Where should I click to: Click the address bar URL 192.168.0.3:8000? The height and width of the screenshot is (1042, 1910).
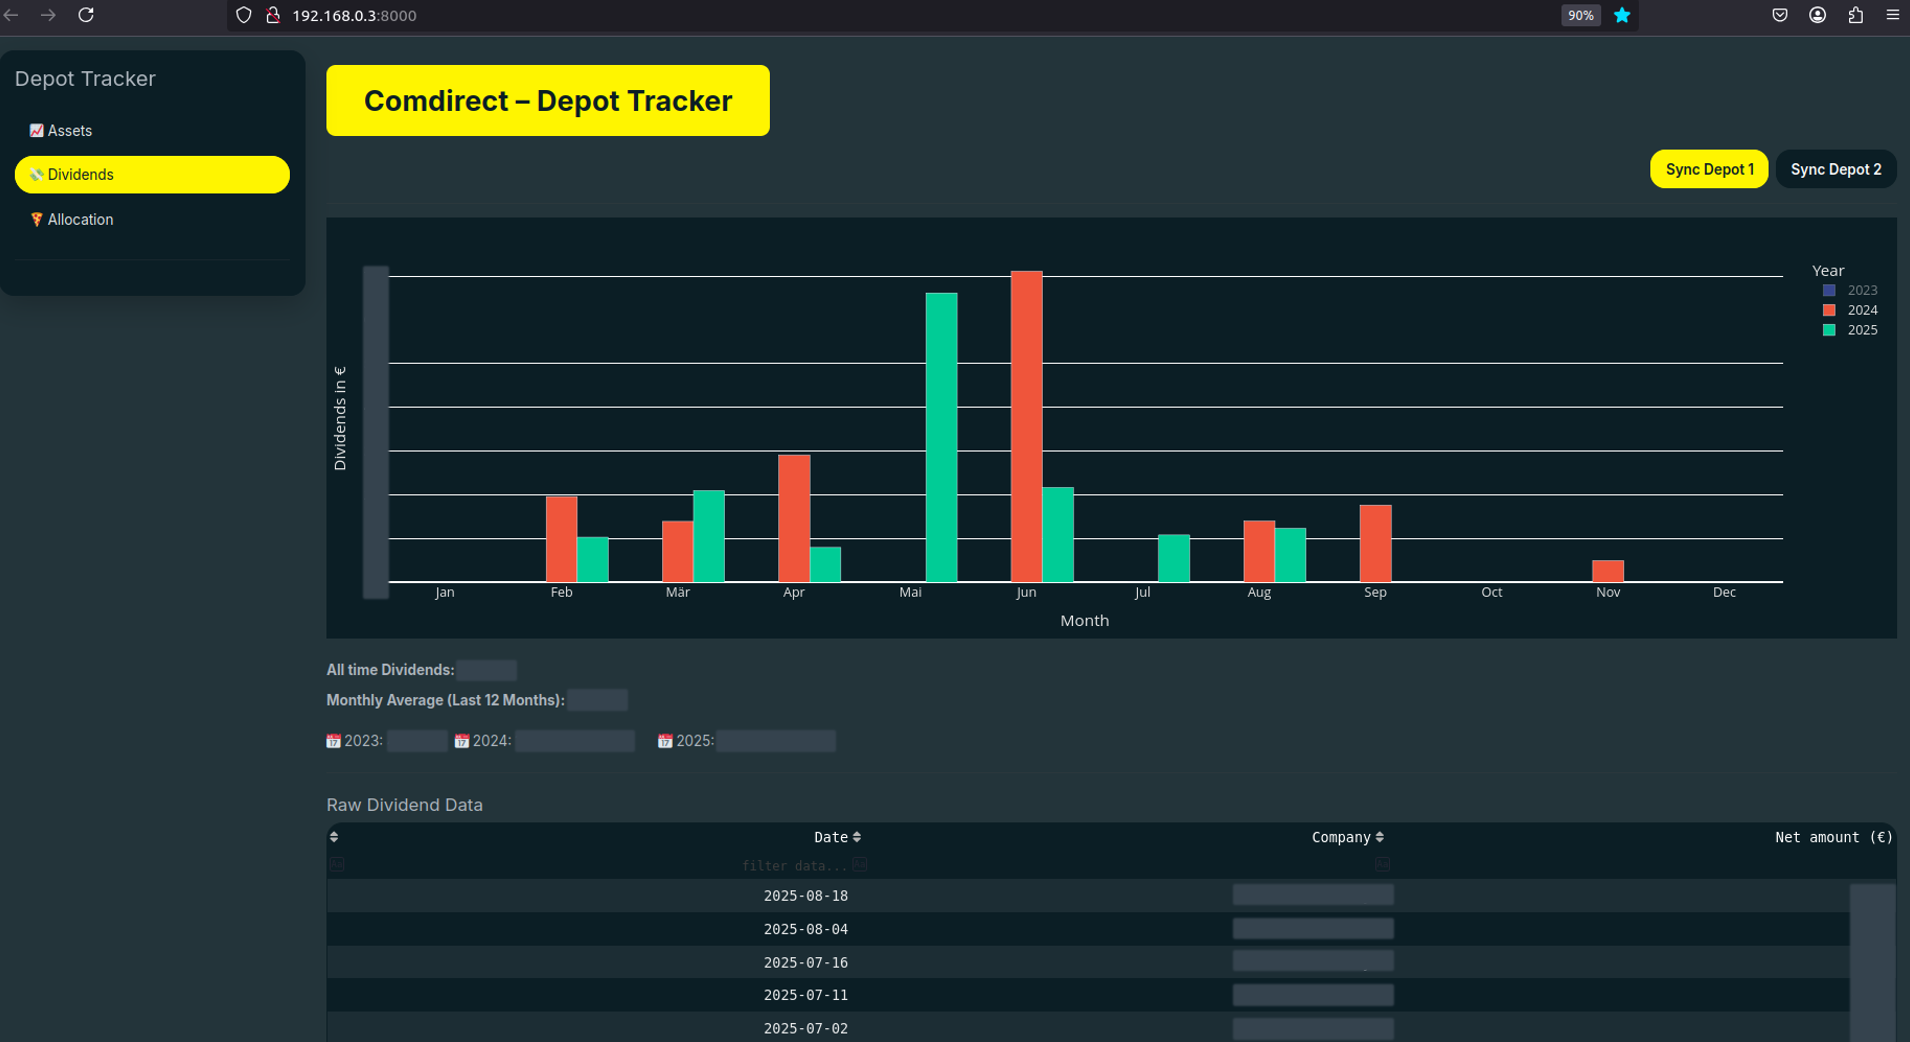click(355, 16)
